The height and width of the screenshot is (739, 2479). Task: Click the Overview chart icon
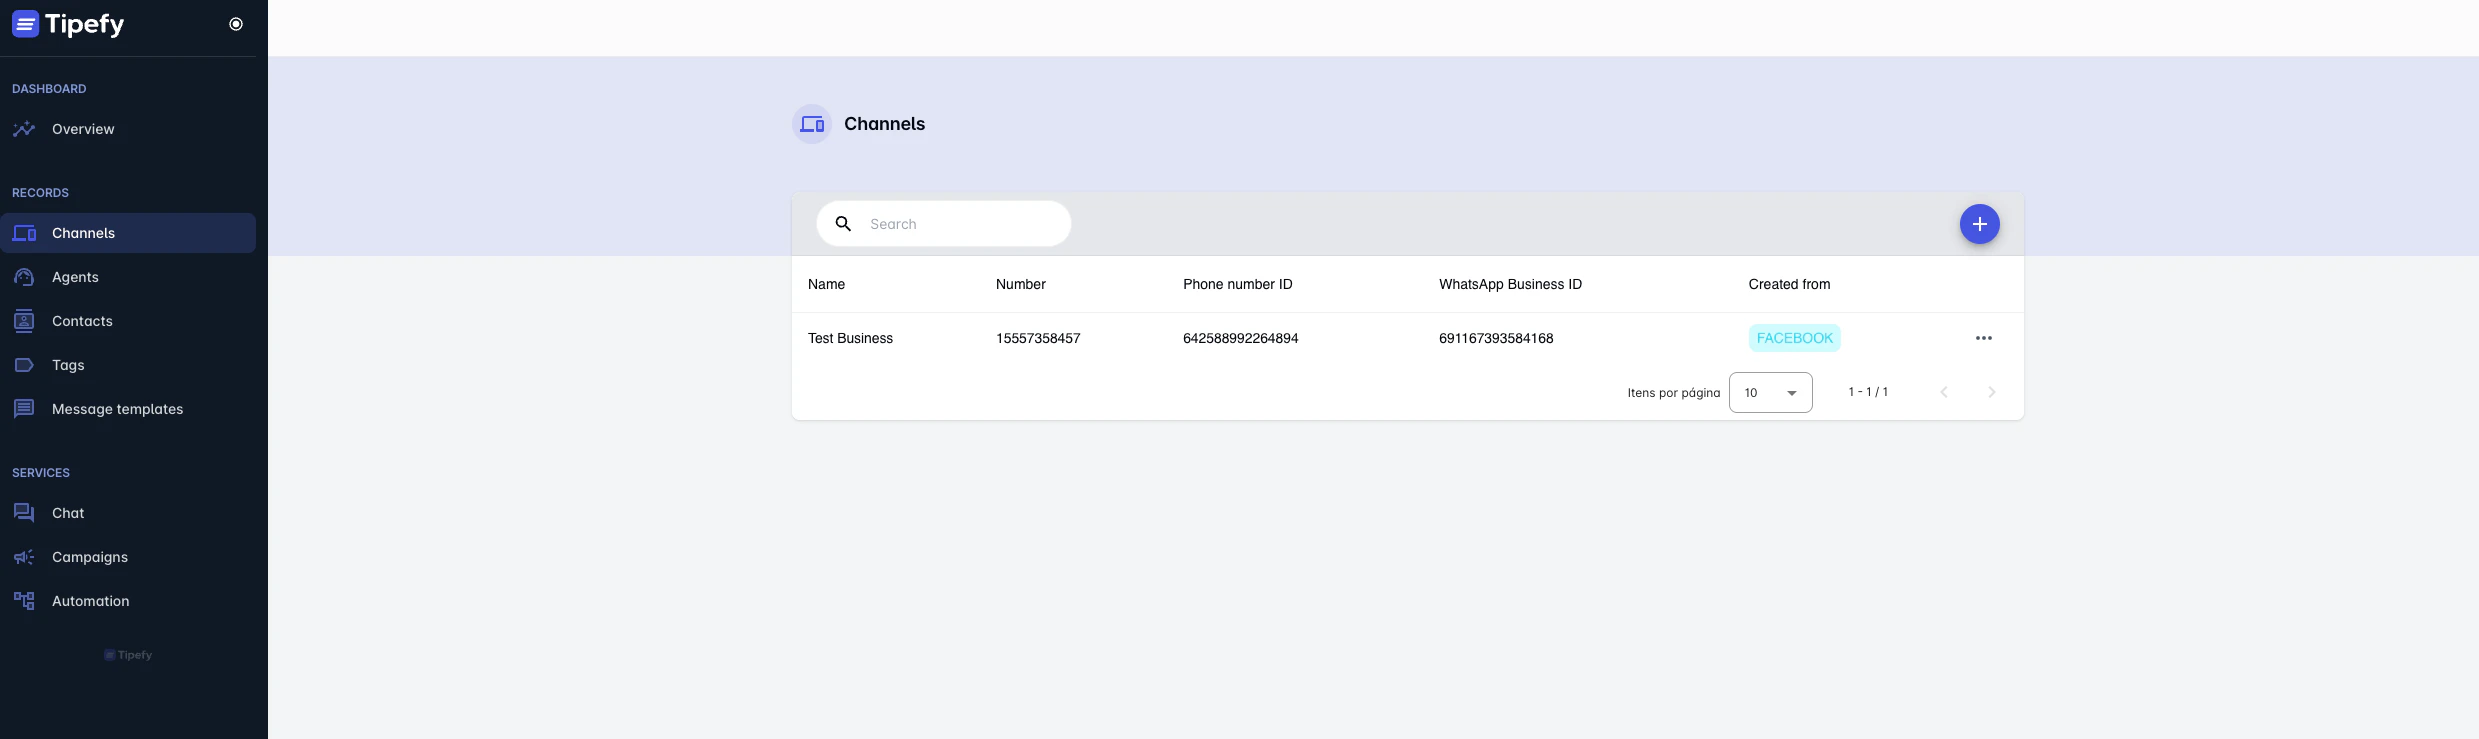click(24, 129)
